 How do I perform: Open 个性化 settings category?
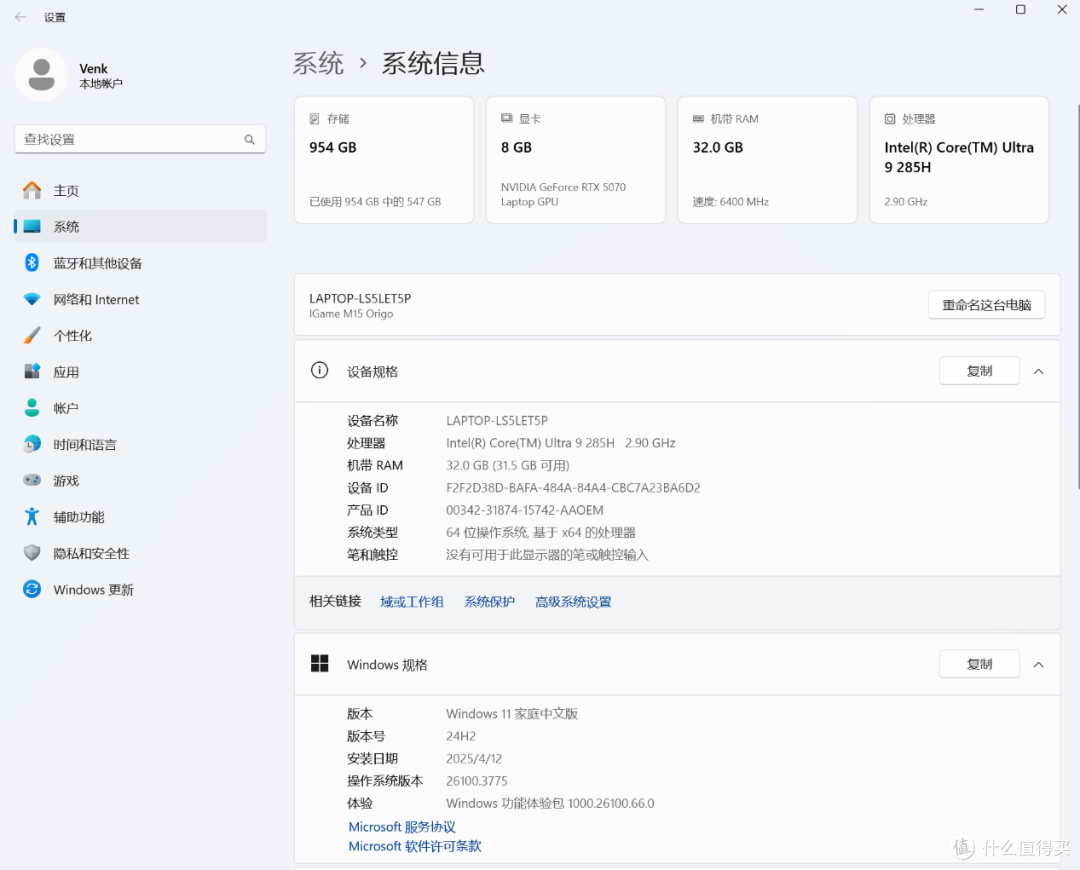point(140,336)
